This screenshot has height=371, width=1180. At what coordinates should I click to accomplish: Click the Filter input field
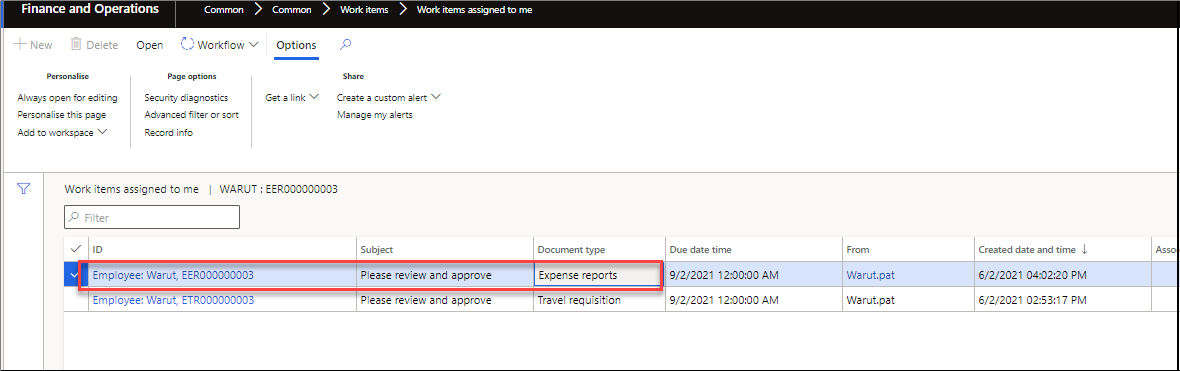(152, 217)
